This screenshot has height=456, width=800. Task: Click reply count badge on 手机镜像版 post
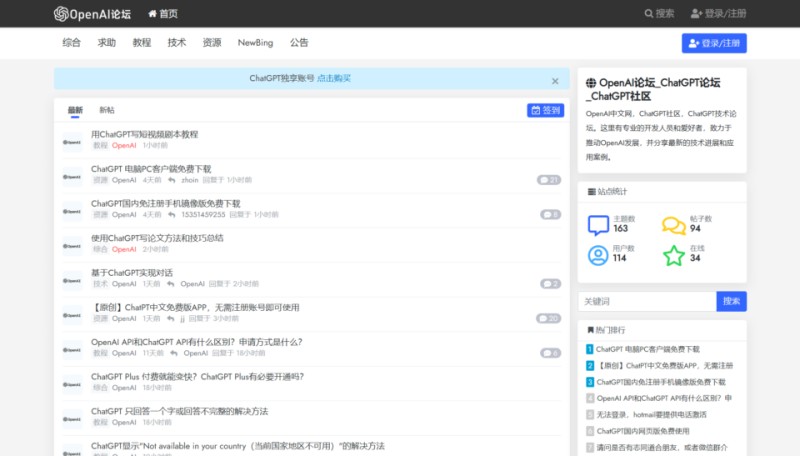pyautogui.click(x=551, y=215)
